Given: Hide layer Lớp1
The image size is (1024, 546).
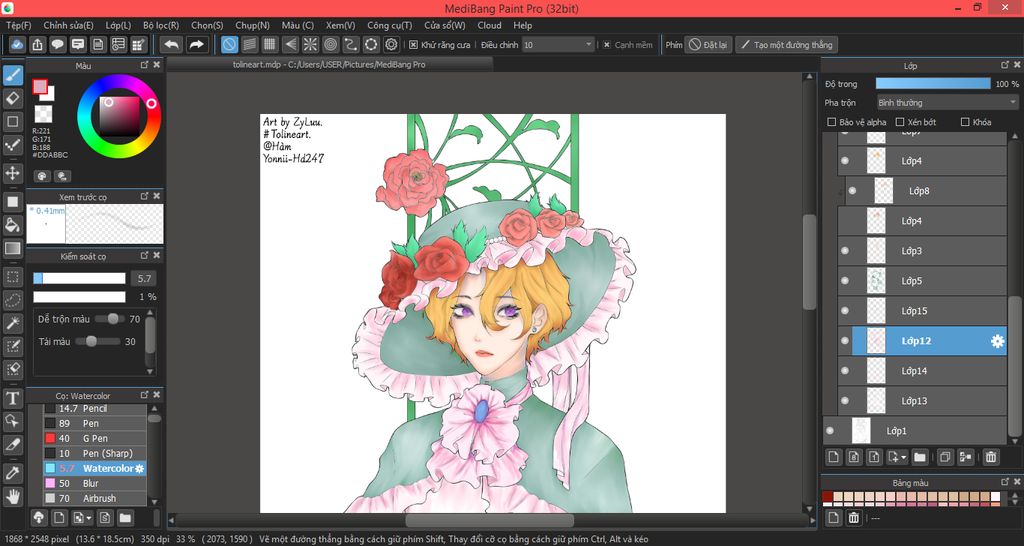Looking at the screenshot, I should click(830, 431).
